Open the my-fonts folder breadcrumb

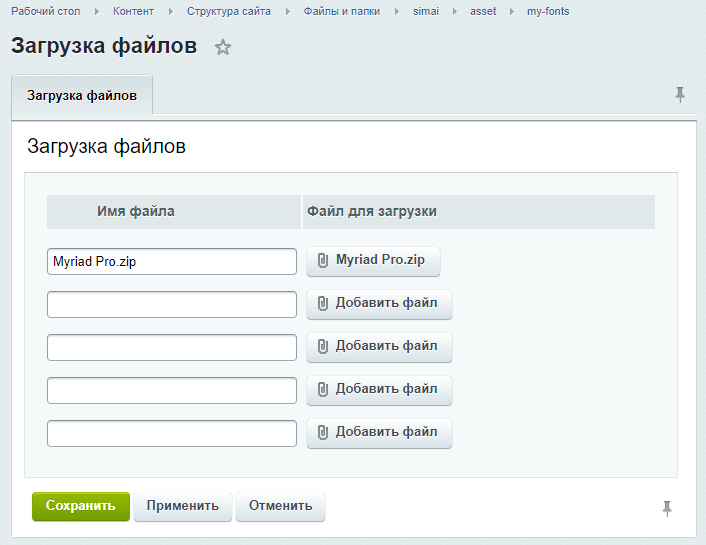548,11
